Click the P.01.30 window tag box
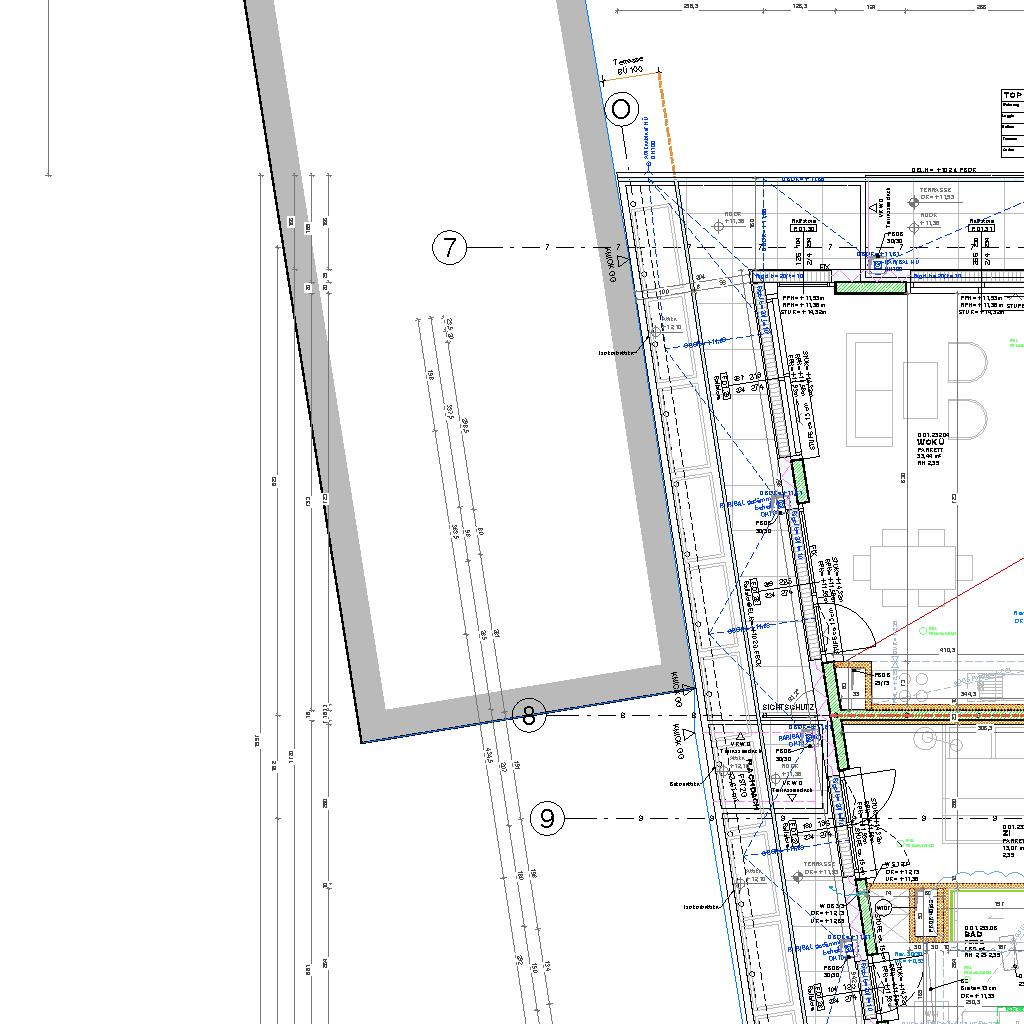The width and height of the screenshot is (1024, 1024). click(x=803, y=228)
